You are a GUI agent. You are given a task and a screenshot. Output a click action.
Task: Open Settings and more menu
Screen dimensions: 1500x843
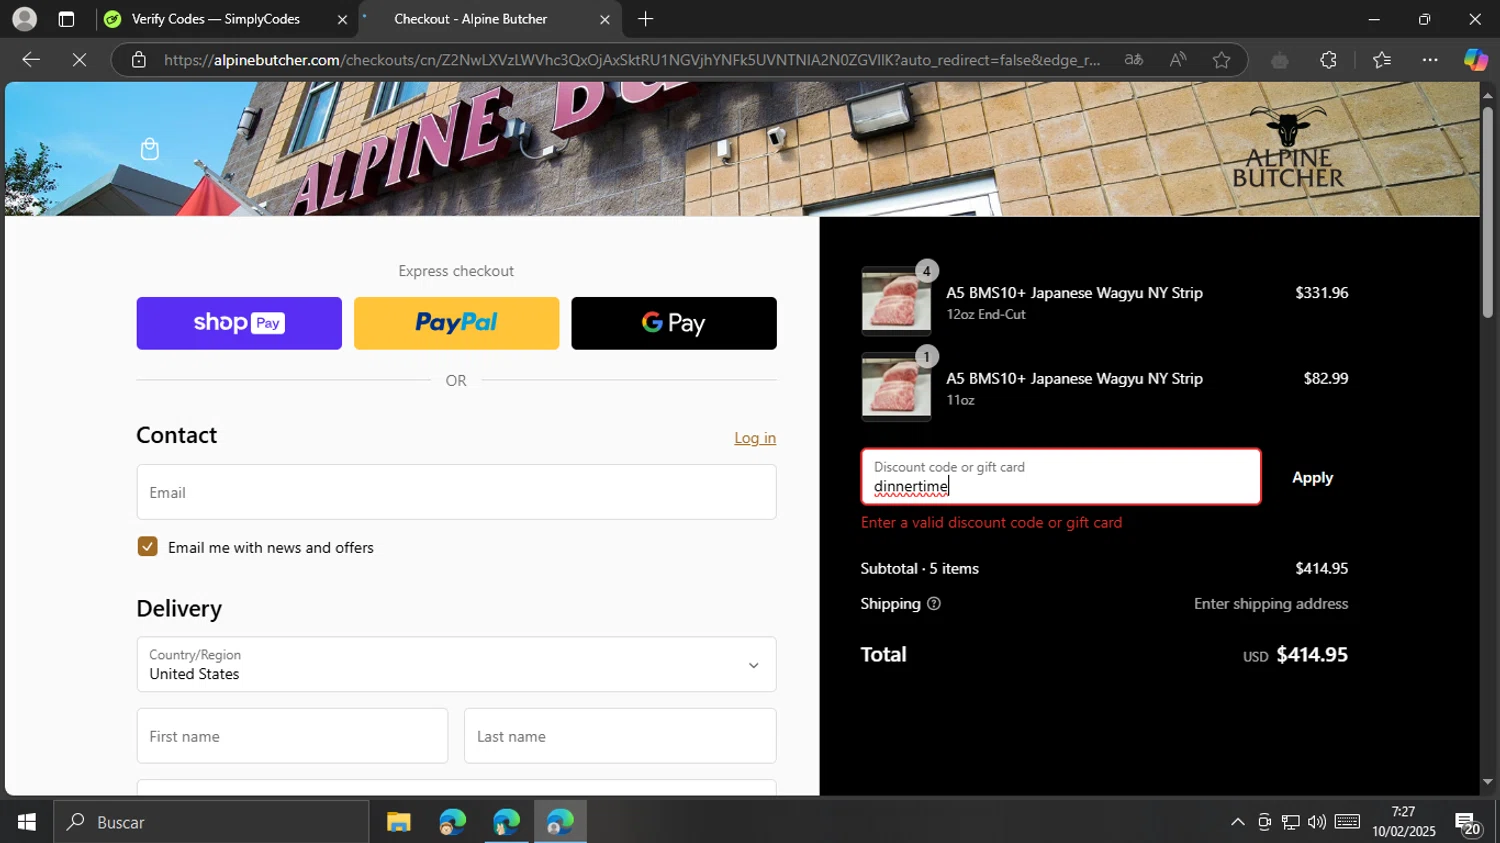(x=1430, y=60)
